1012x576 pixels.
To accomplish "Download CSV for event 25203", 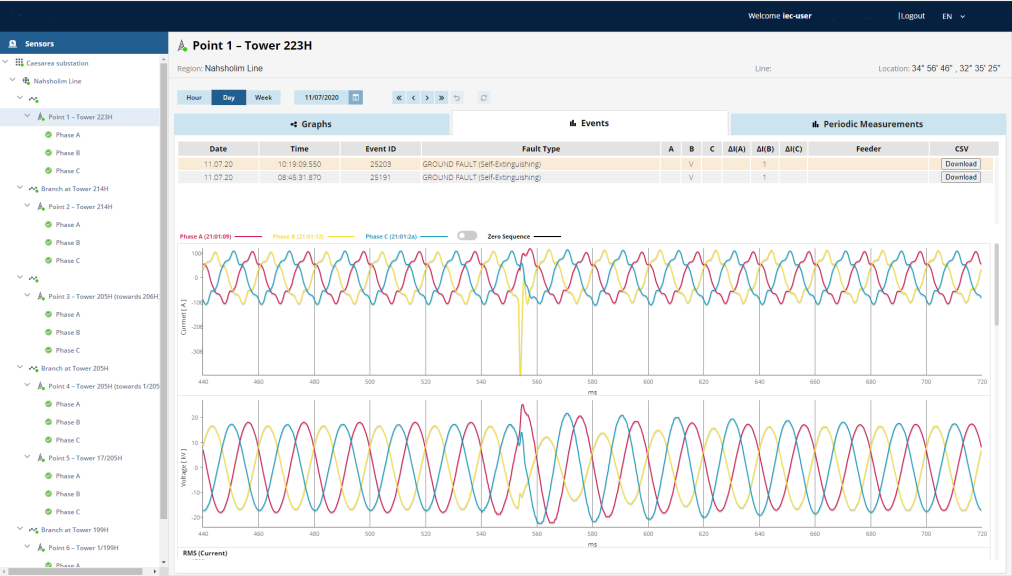I will (960, 164).
